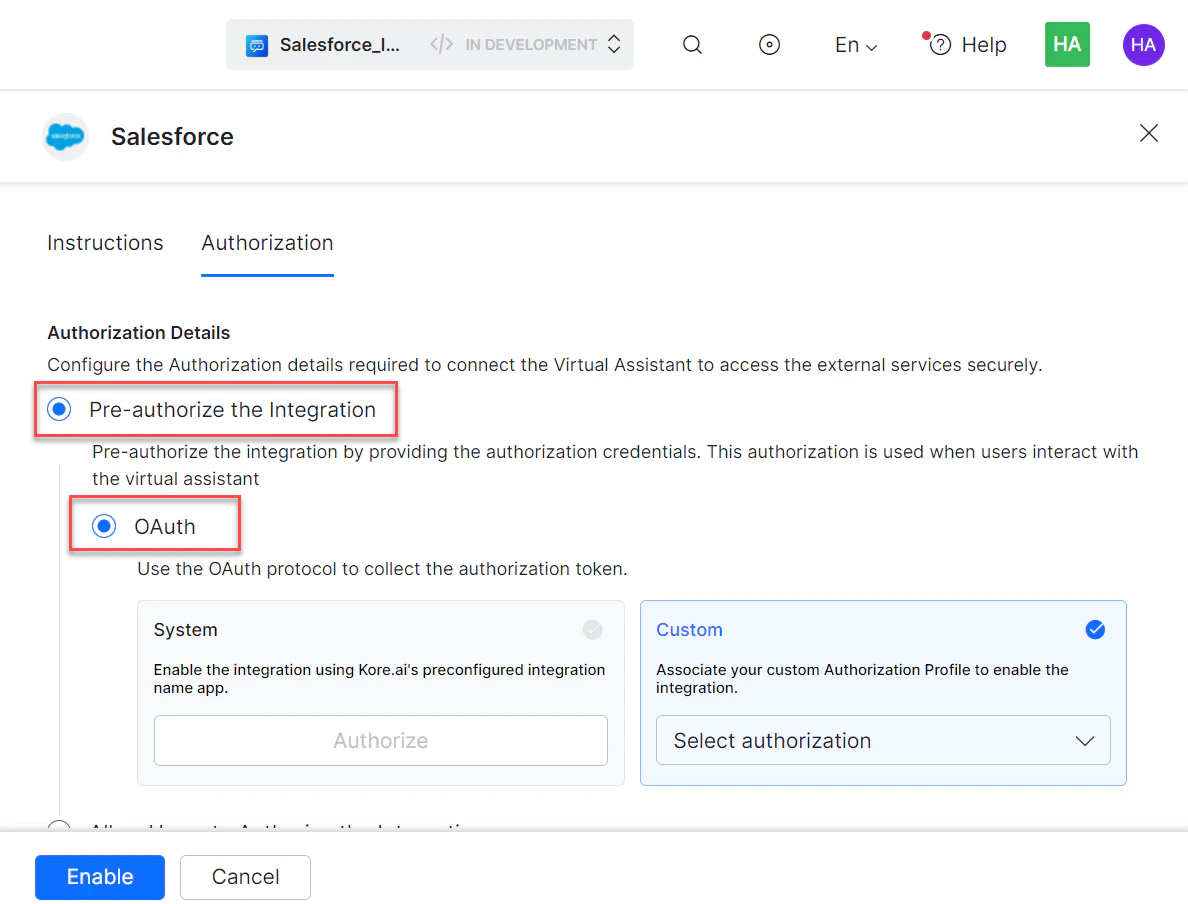Select the green HA workspace icon
This screenshot has height=904, width=1188.
coord(1067,44)
